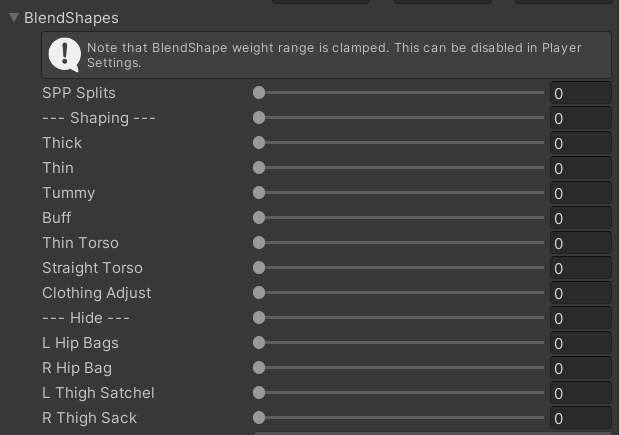Click the SPP Splits slider handle

pyautogui.click(x=259, y=93)
